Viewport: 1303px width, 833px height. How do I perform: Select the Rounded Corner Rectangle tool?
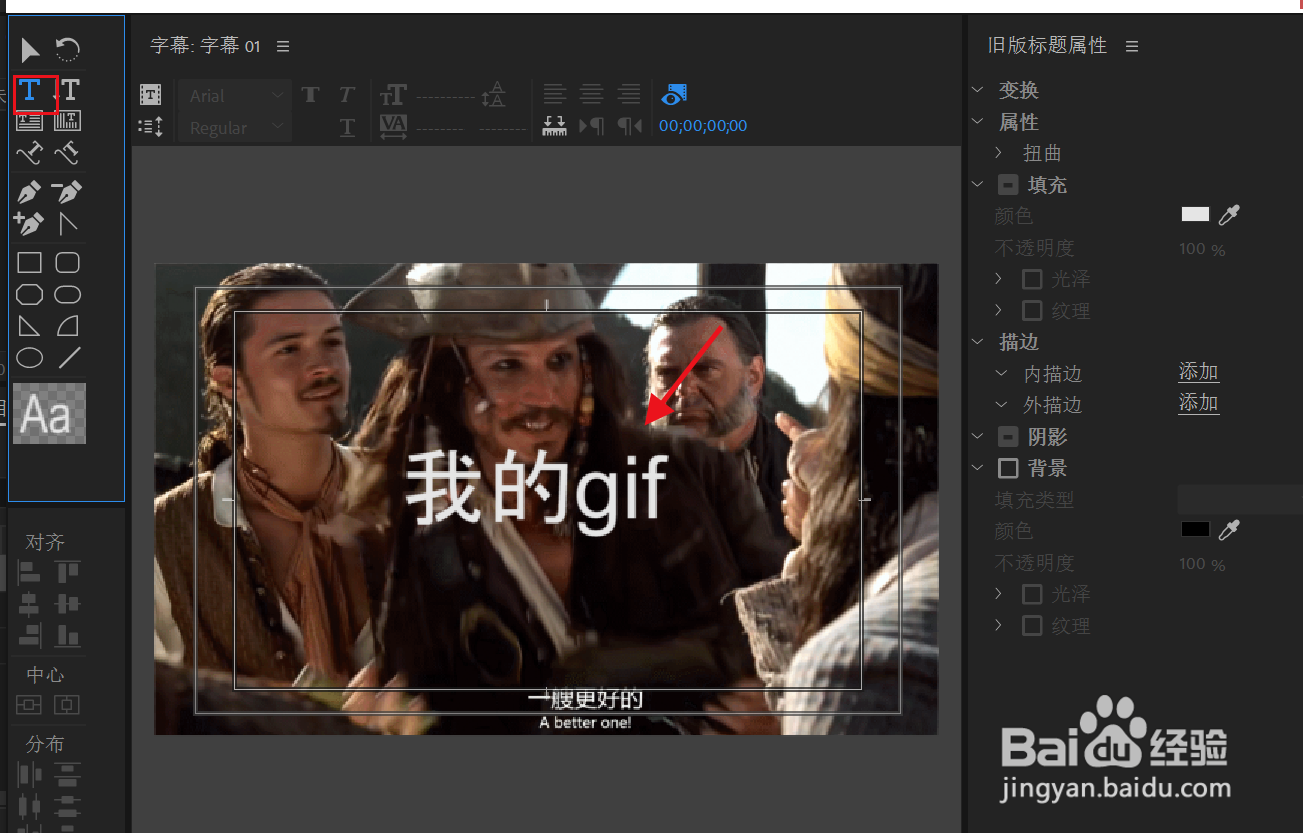point(67,263)
